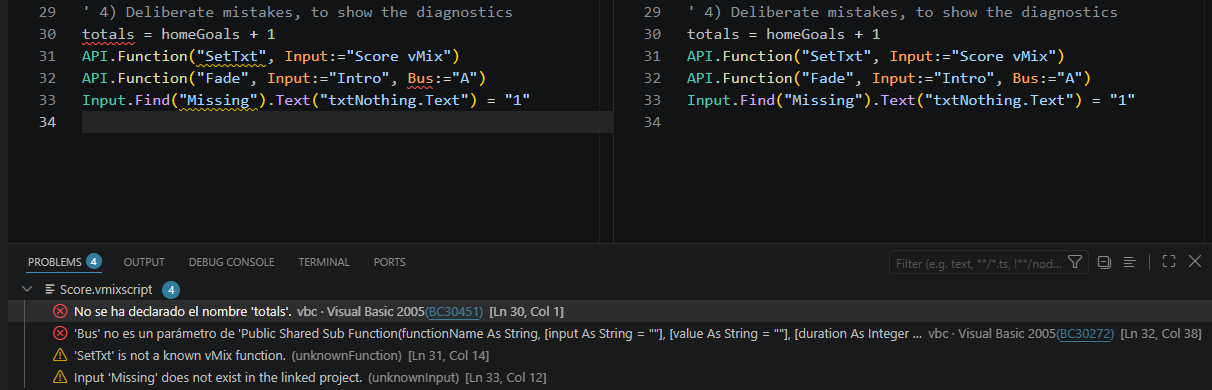1212x390 pixels.
Task: Click the file icon beside Score.vmixscript
Action: (x=50, y=290)
